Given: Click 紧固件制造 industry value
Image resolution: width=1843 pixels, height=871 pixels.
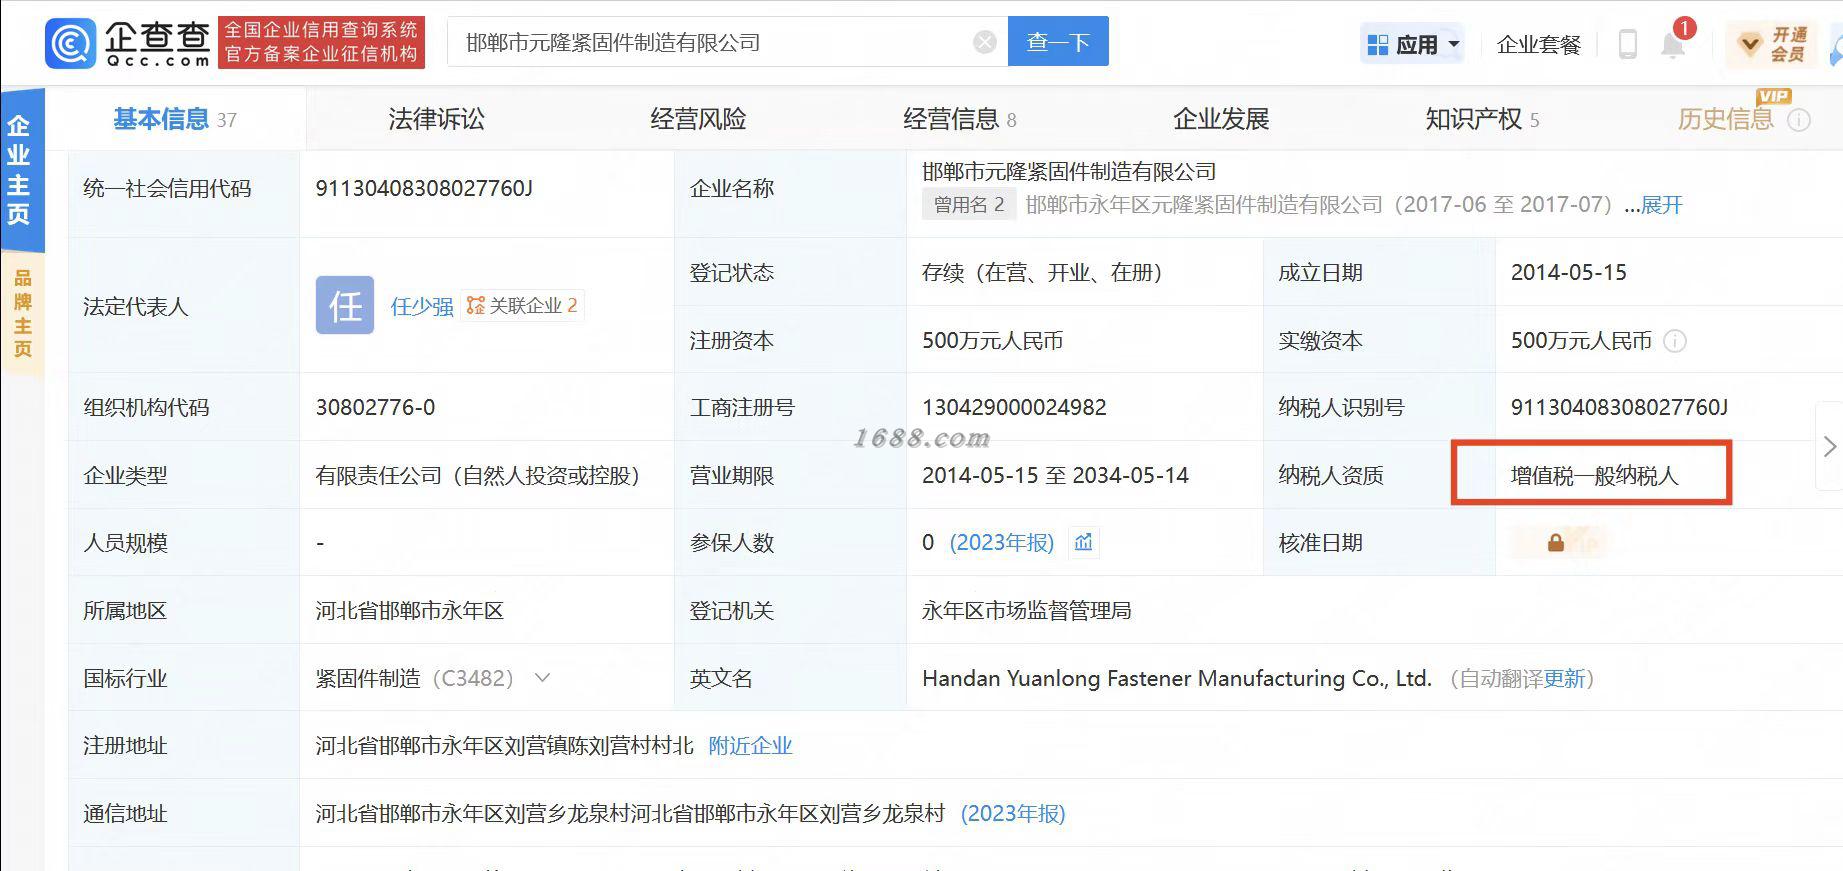Looking at the screenshot, I should [367, 679].
